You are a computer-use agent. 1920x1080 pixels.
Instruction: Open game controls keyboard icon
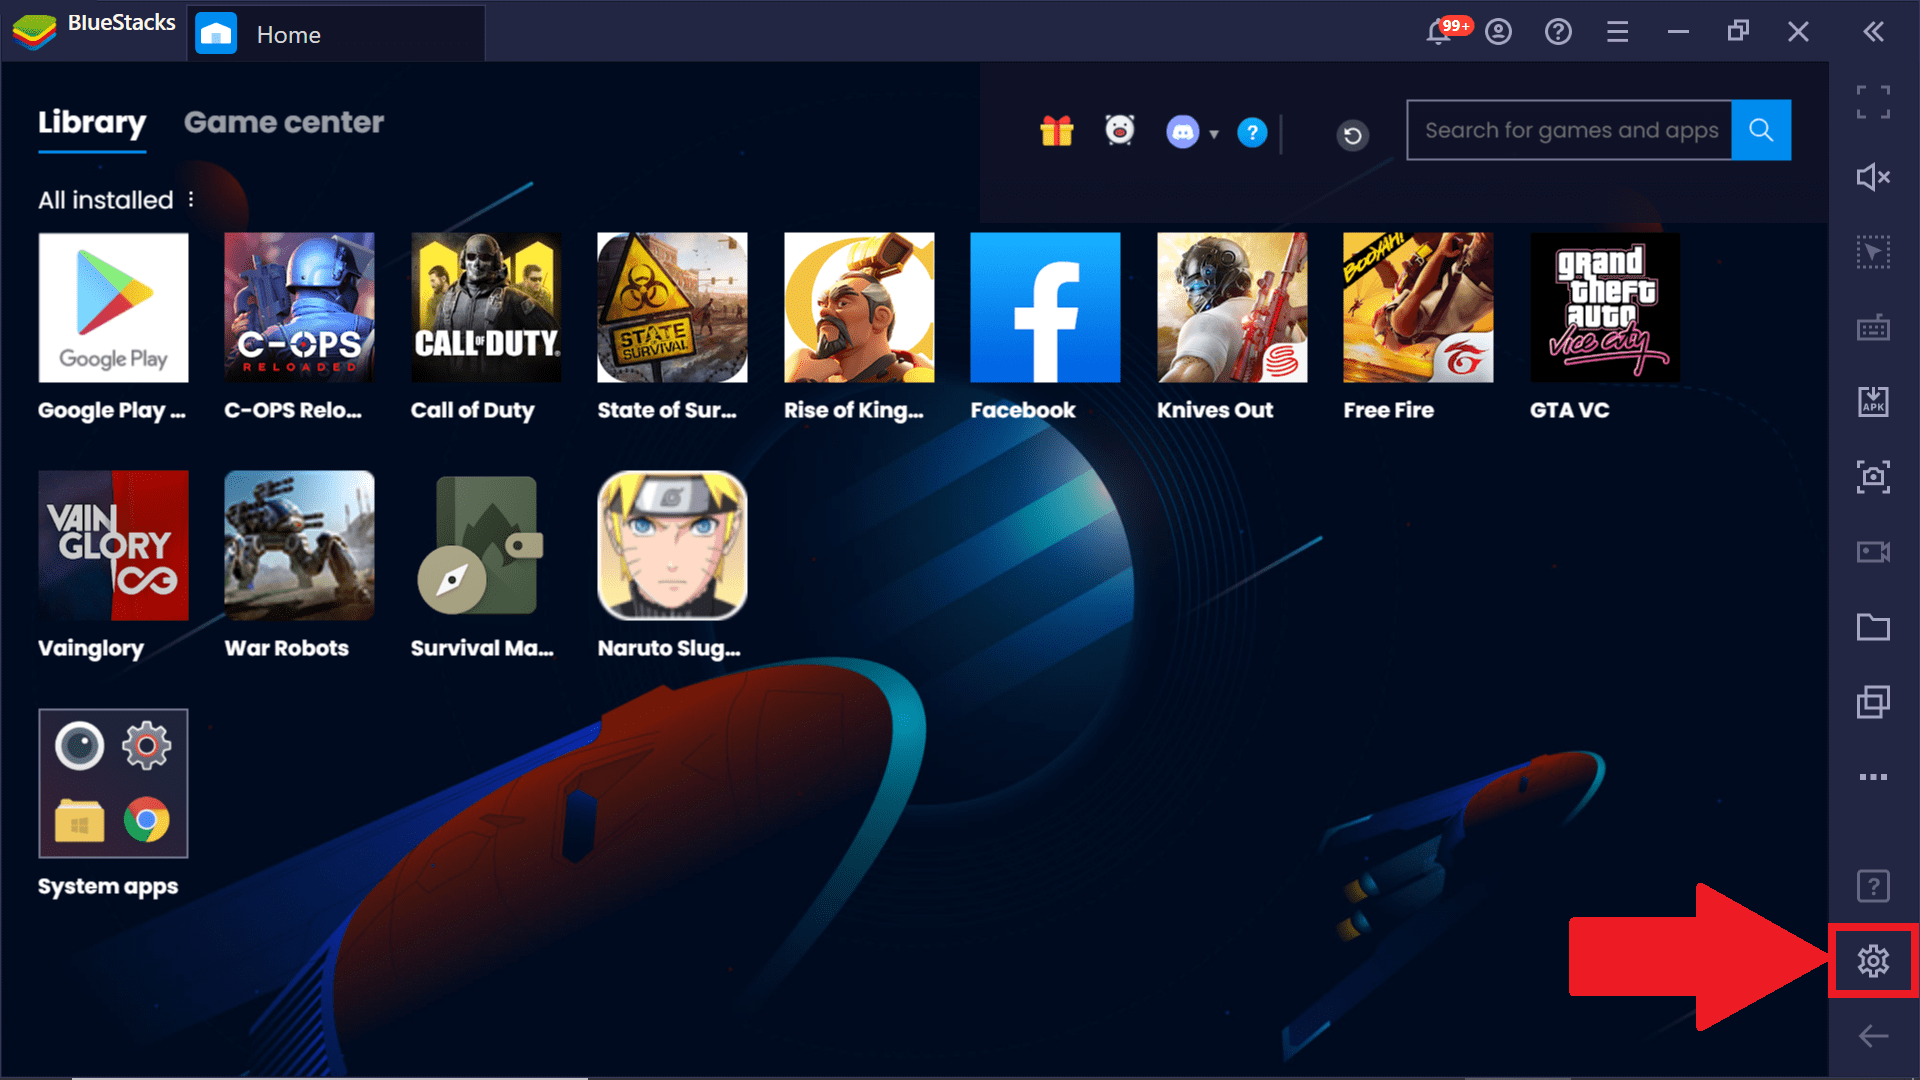(1873, 327)
